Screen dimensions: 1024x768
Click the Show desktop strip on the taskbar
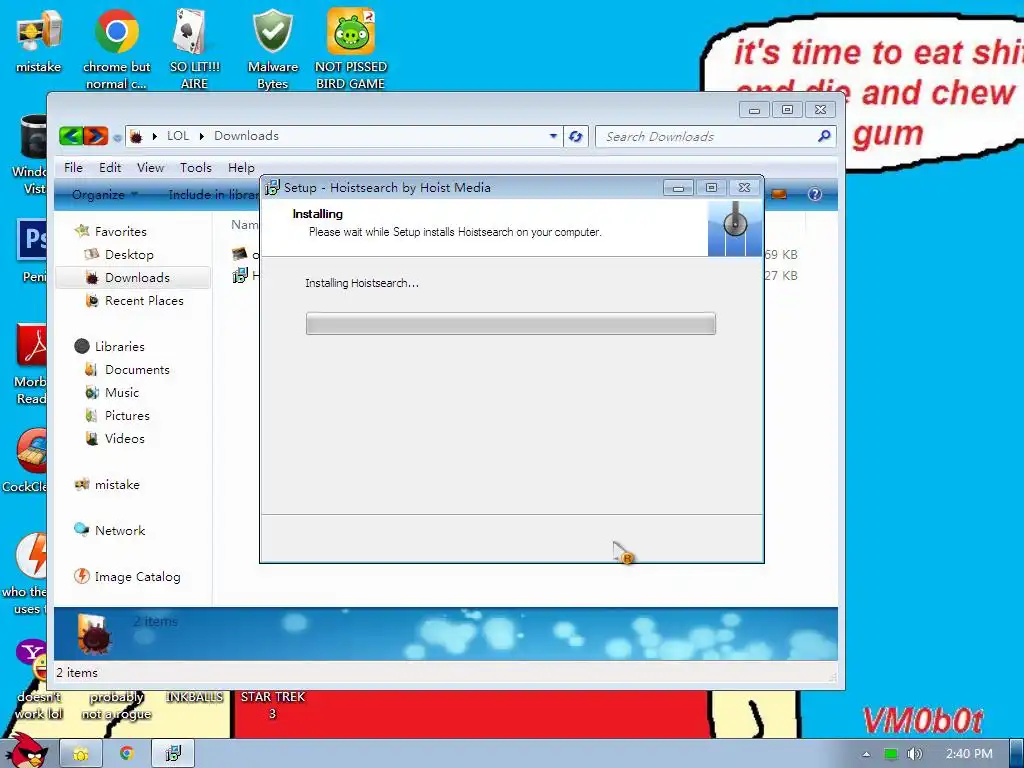[1017, 754]
